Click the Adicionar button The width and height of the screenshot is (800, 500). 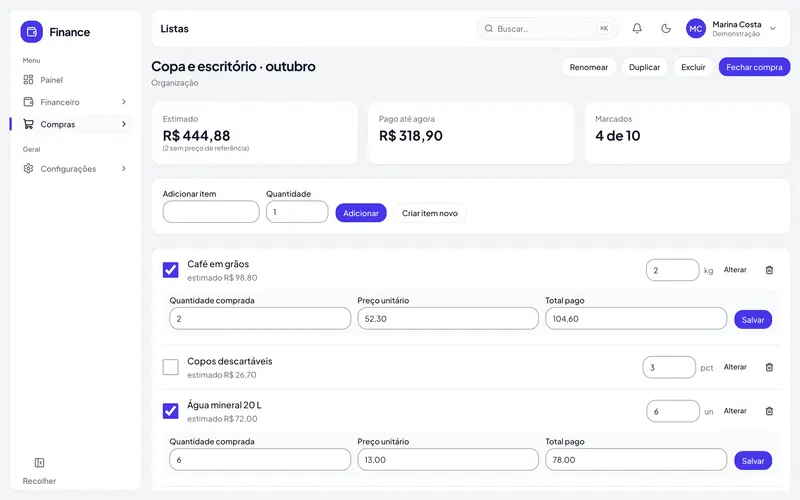click(361, 213)
